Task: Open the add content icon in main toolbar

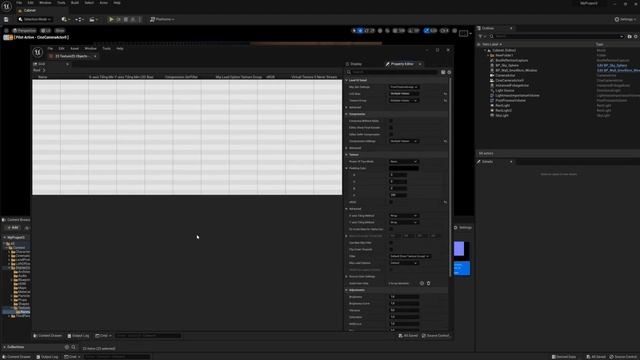Action: point(65,19)
